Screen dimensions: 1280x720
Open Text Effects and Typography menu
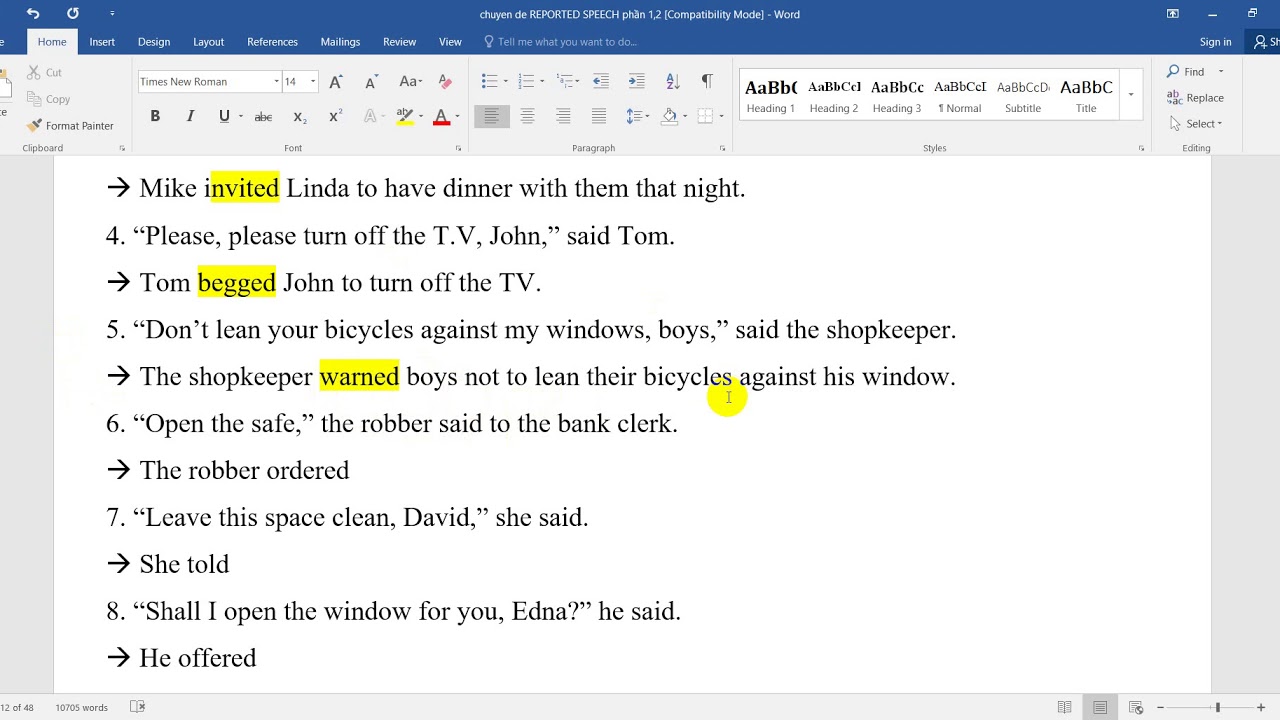coord(371,117)
